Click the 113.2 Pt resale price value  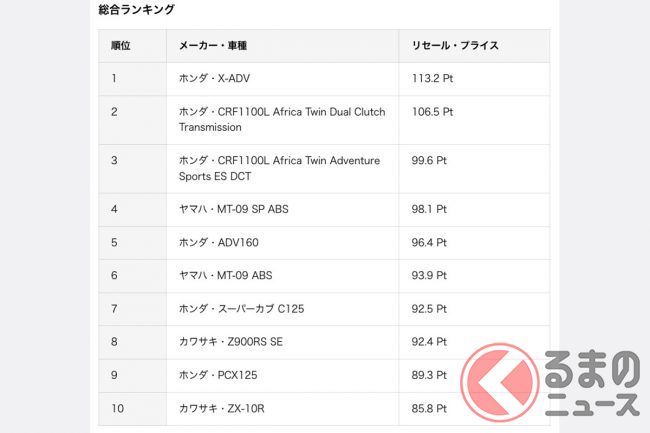[432, 78]
